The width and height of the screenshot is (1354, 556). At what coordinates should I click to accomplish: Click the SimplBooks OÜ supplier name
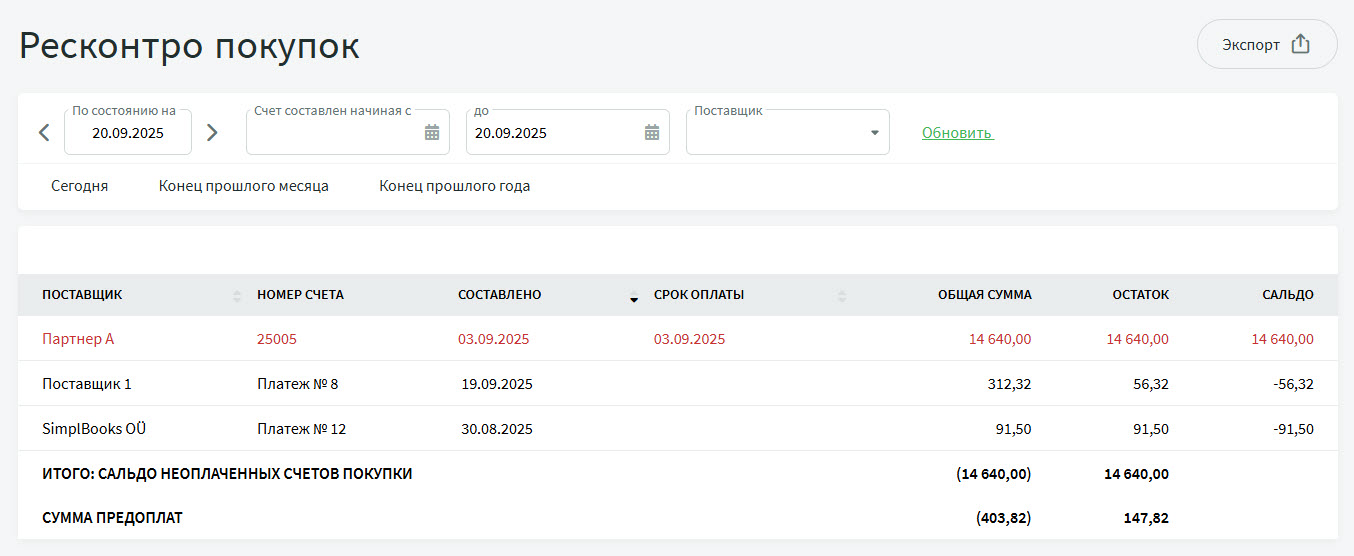coord(95,429)
